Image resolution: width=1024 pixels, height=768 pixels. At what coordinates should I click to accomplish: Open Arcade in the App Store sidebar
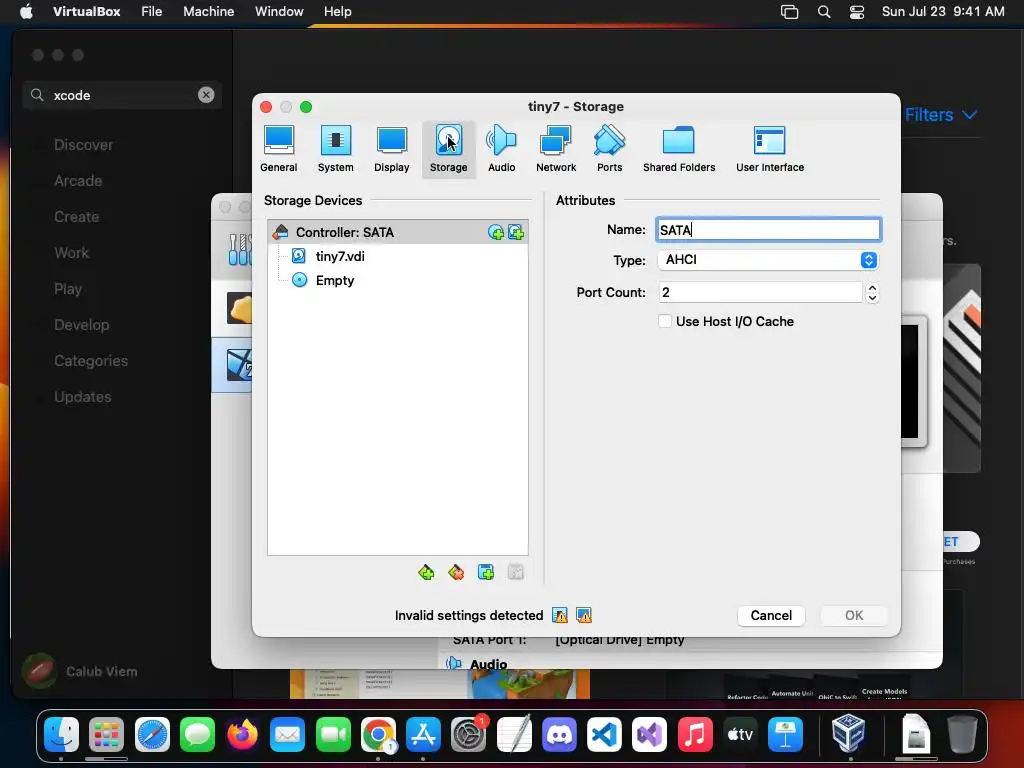78,181
